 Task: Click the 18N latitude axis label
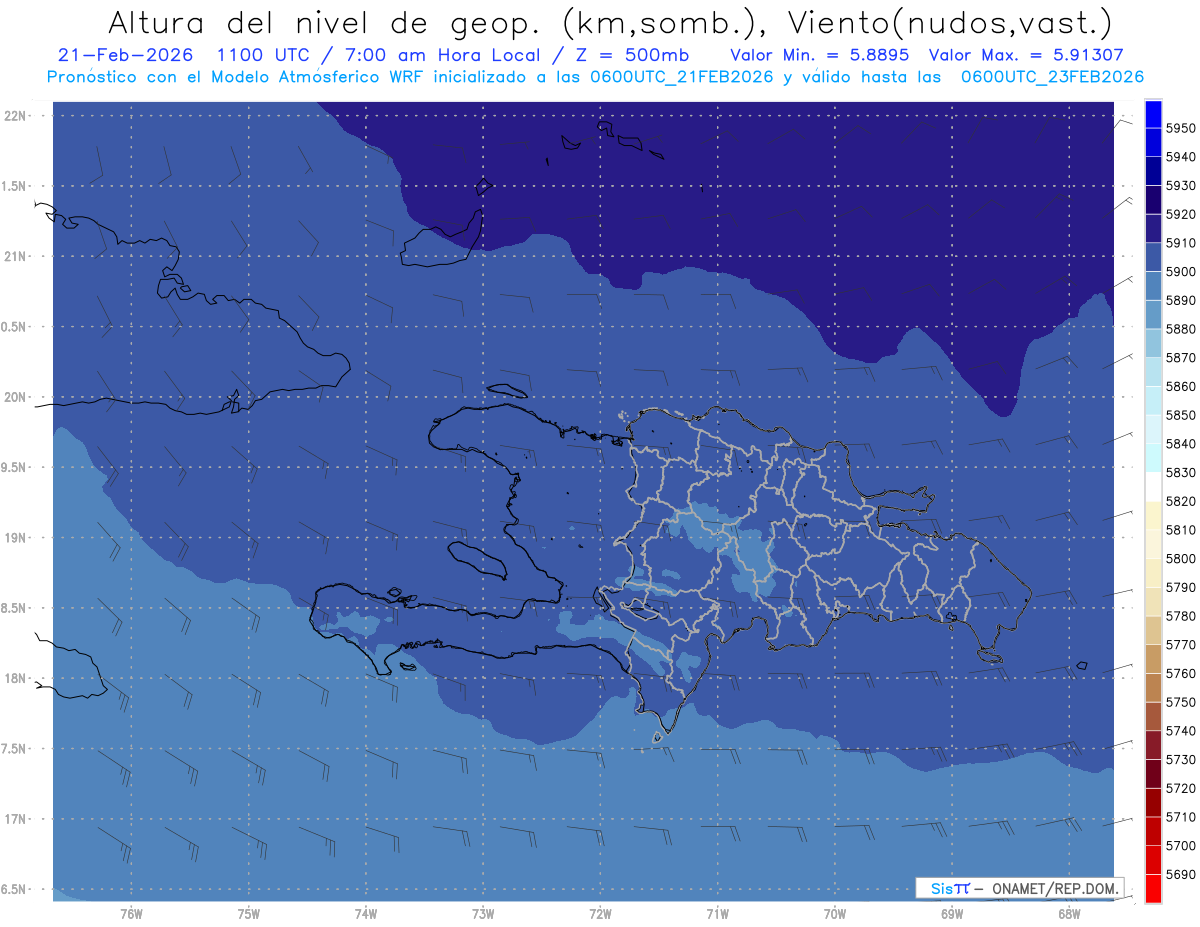(x=14, y=678)
